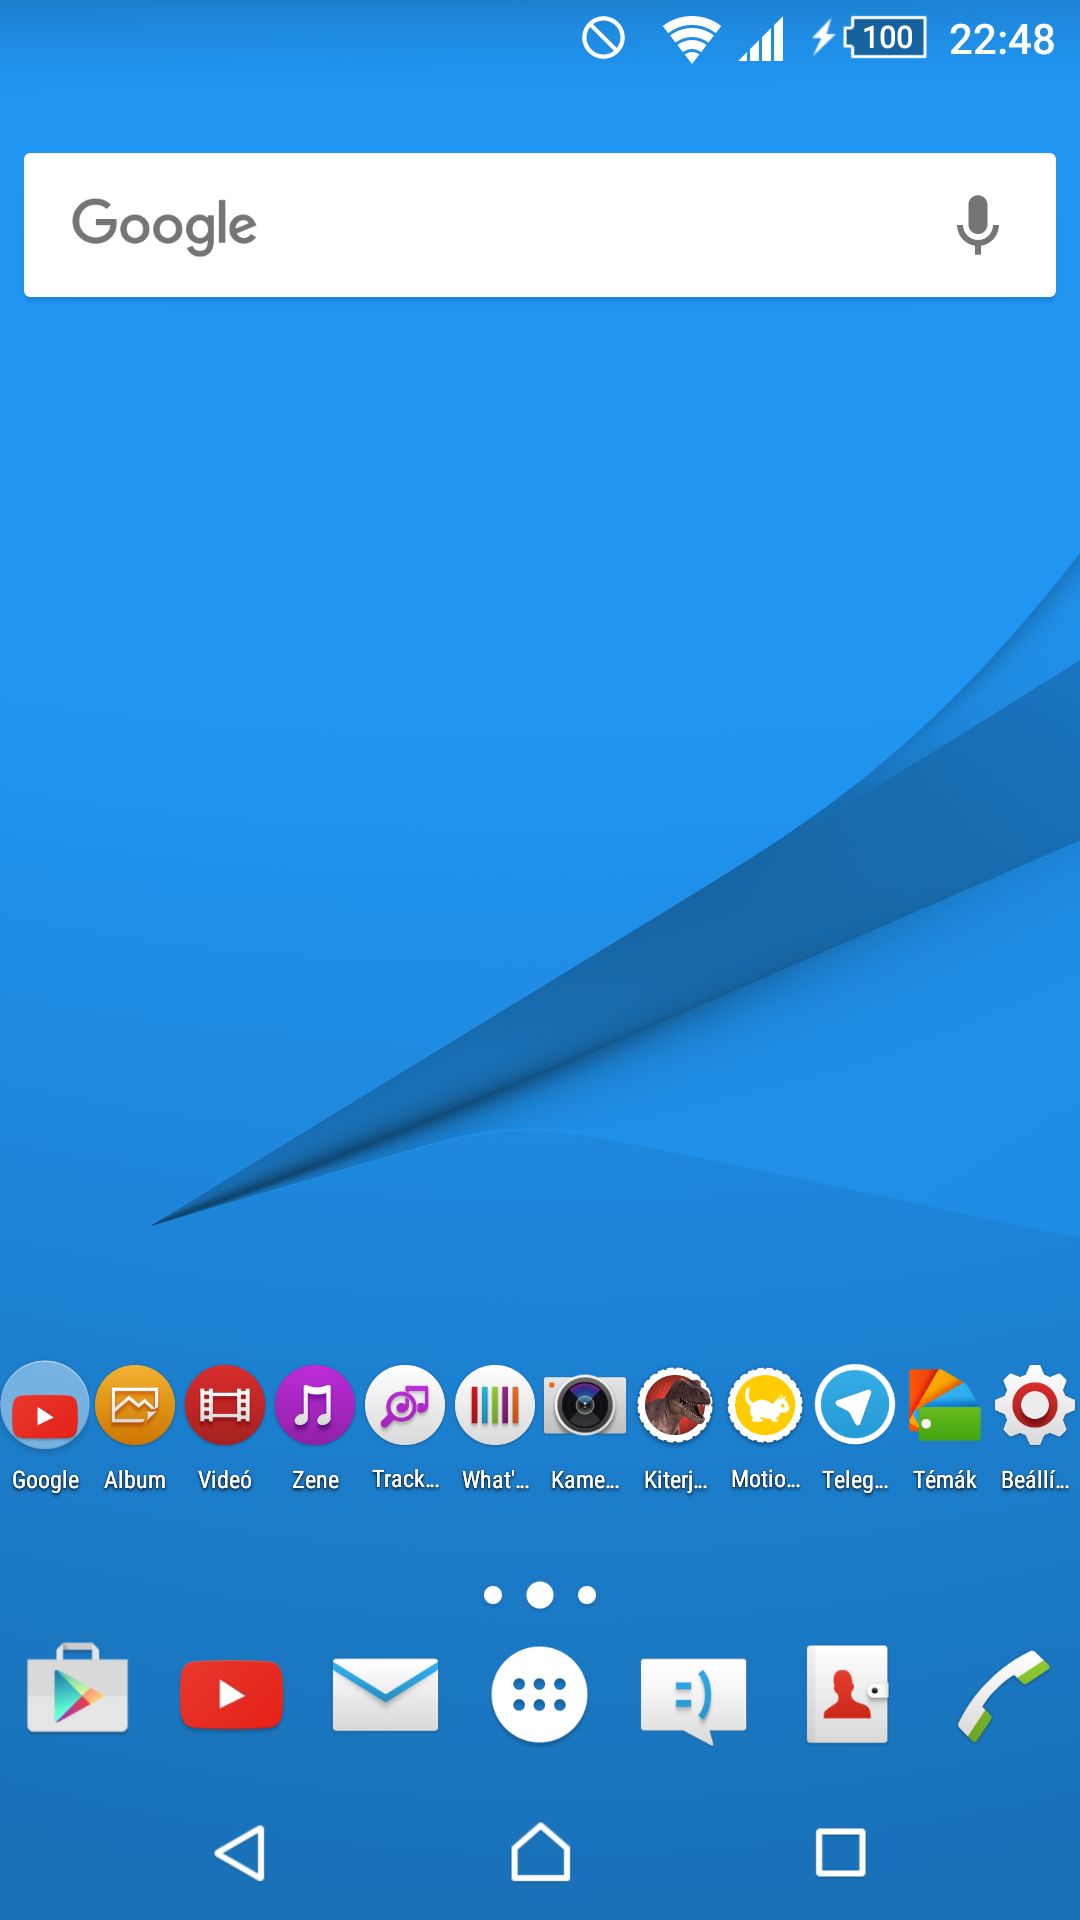Switch to the third home page dot
This screenshot has height=1920, width=1080.
(x=587, y=1595)
